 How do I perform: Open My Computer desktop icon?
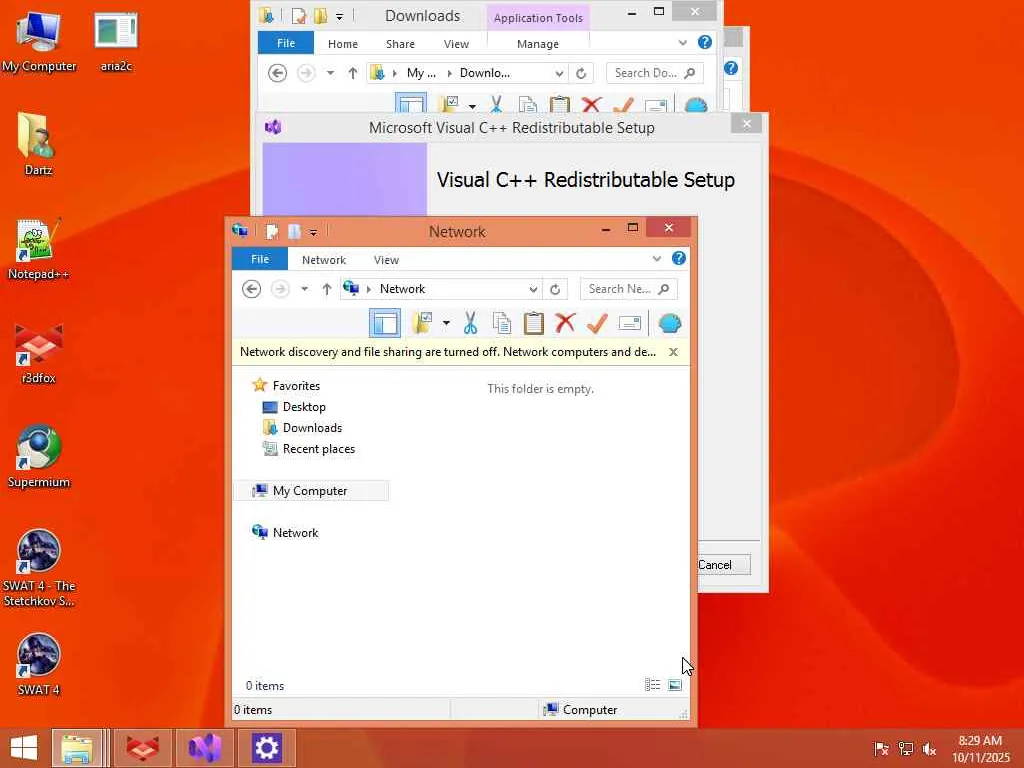[x=39, y=40]
